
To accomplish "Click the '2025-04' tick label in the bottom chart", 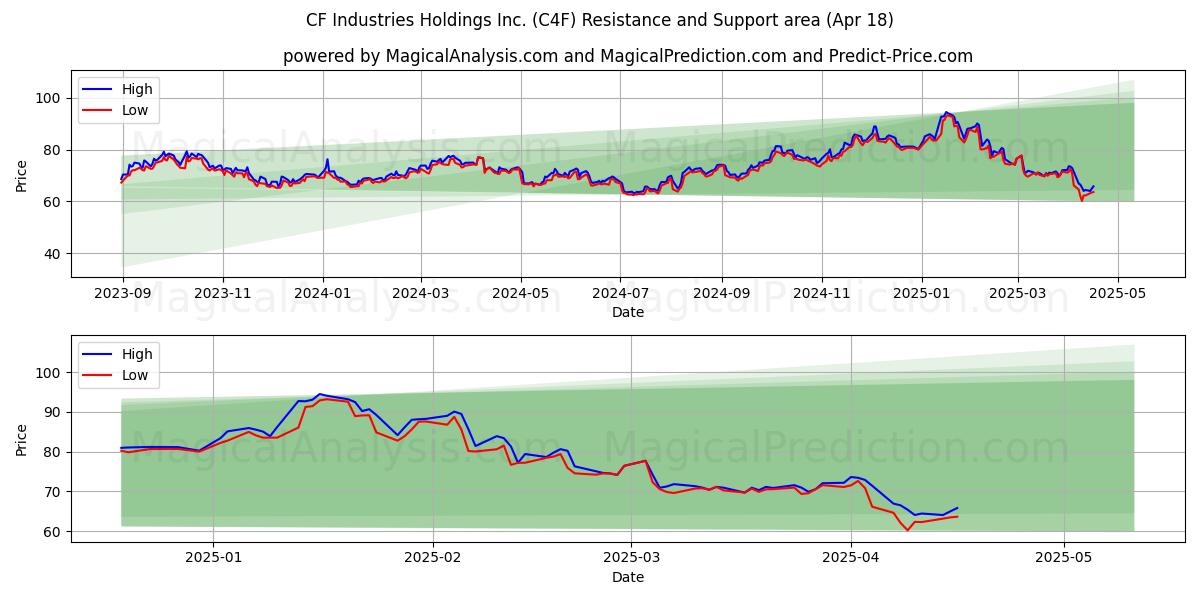I will [851, 558].
